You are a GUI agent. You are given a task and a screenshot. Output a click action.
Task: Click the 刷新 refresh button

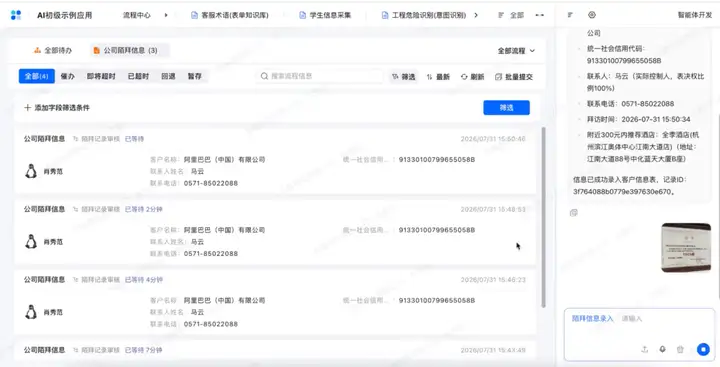coord(472,77)
